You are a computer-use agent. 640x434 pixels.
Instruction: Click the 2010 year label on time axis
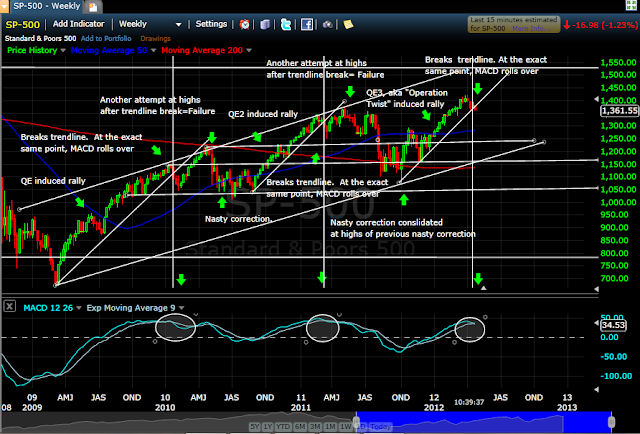point(165,407)
